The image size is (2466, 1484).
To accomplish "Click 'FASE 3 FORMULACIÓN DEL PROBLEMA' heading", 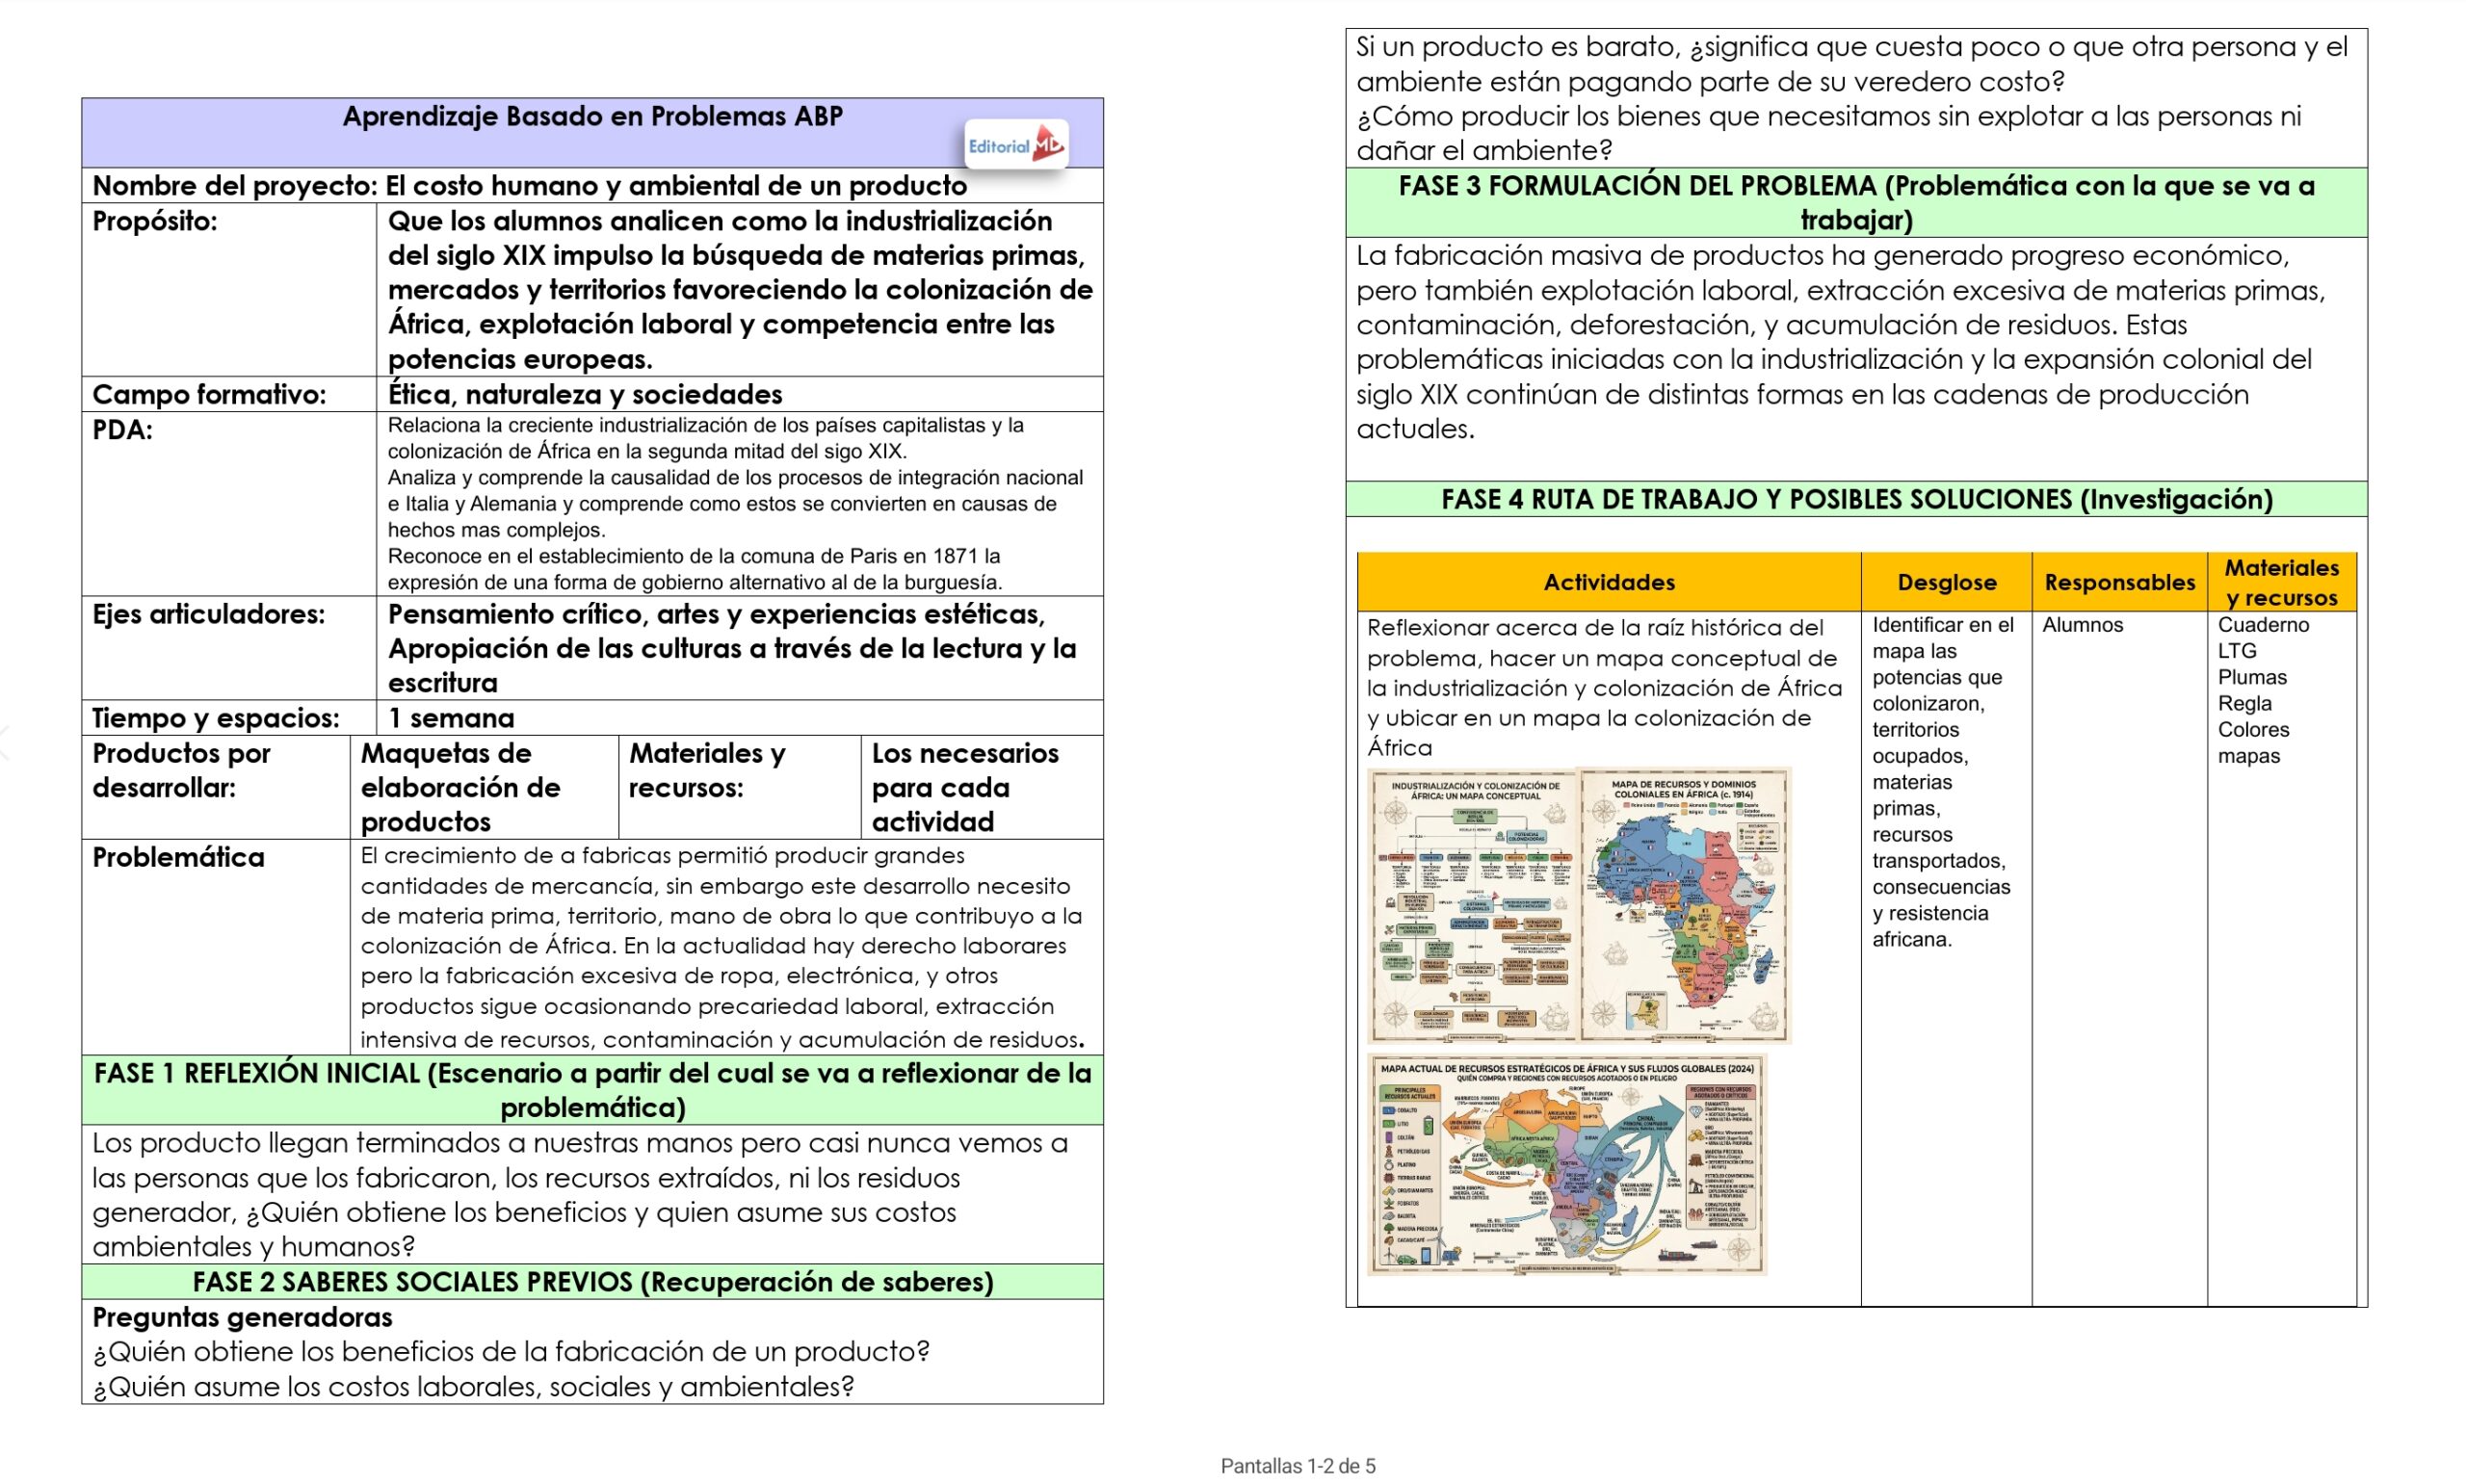I will [1856, 202].
